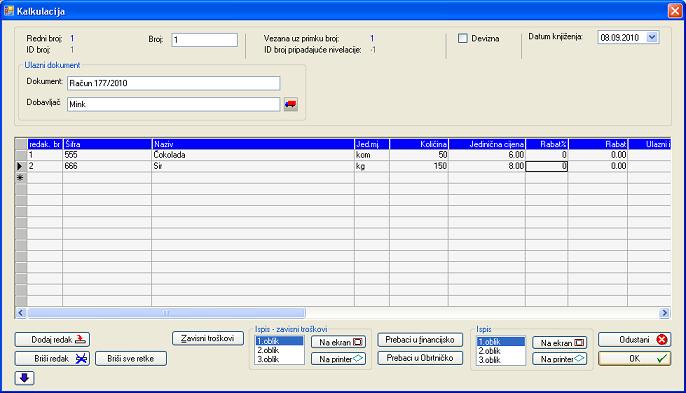686x393 pixels.
Task: Click the unit price cell 8.00
Action: 487,166
